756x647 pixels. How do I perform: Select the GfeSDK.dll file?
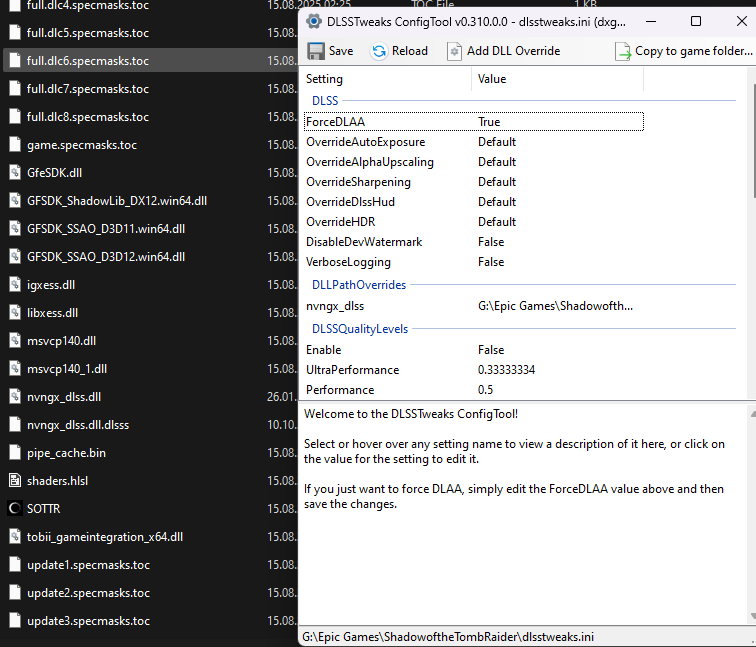click(54, 173)
